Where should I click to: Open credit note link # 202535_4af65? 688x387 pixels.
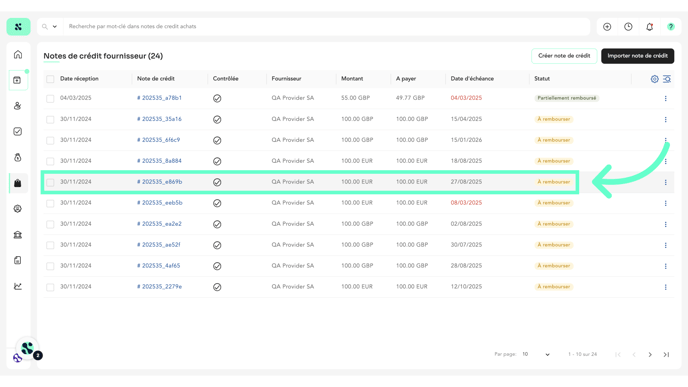coord(158,265)
